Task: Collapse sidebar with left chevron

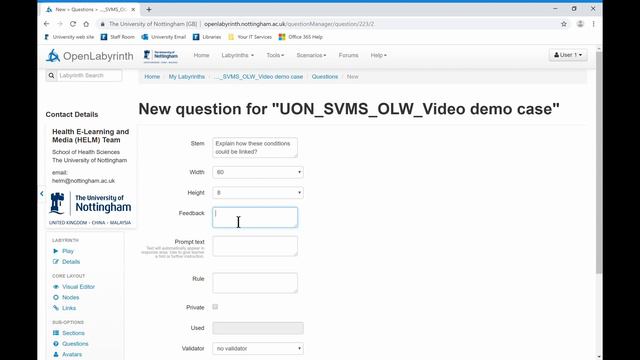Action: coord(42,193)
